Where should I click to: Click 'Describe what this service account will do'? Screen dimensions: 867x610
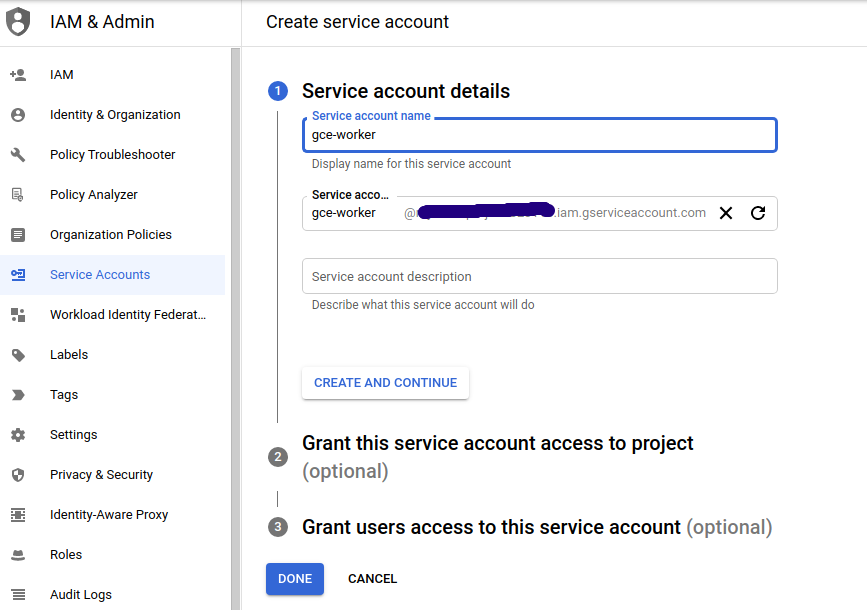pyautogui.click(x=423, y=305)
